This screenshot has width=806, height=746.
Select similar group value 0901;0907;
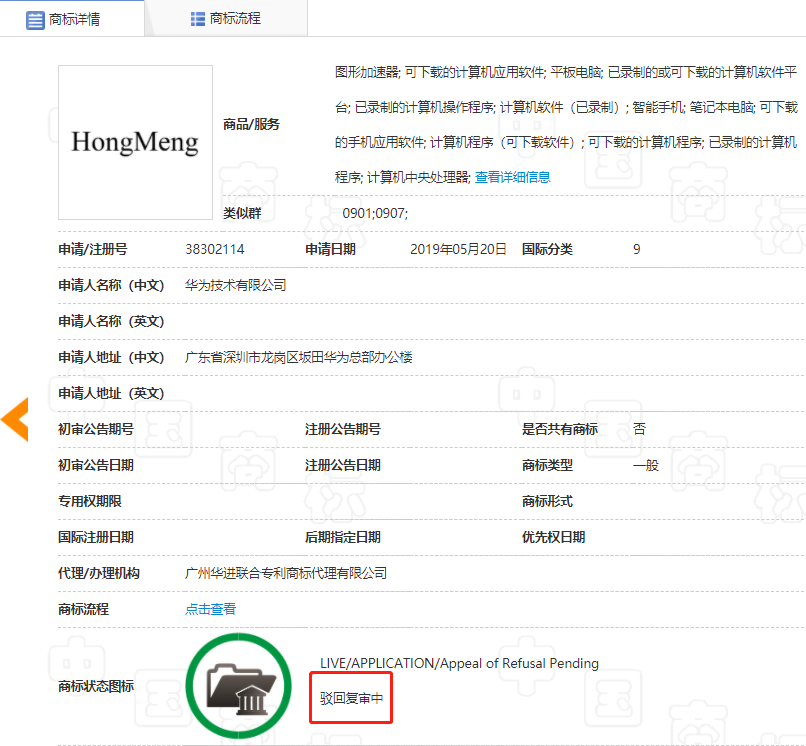point(375,213)
